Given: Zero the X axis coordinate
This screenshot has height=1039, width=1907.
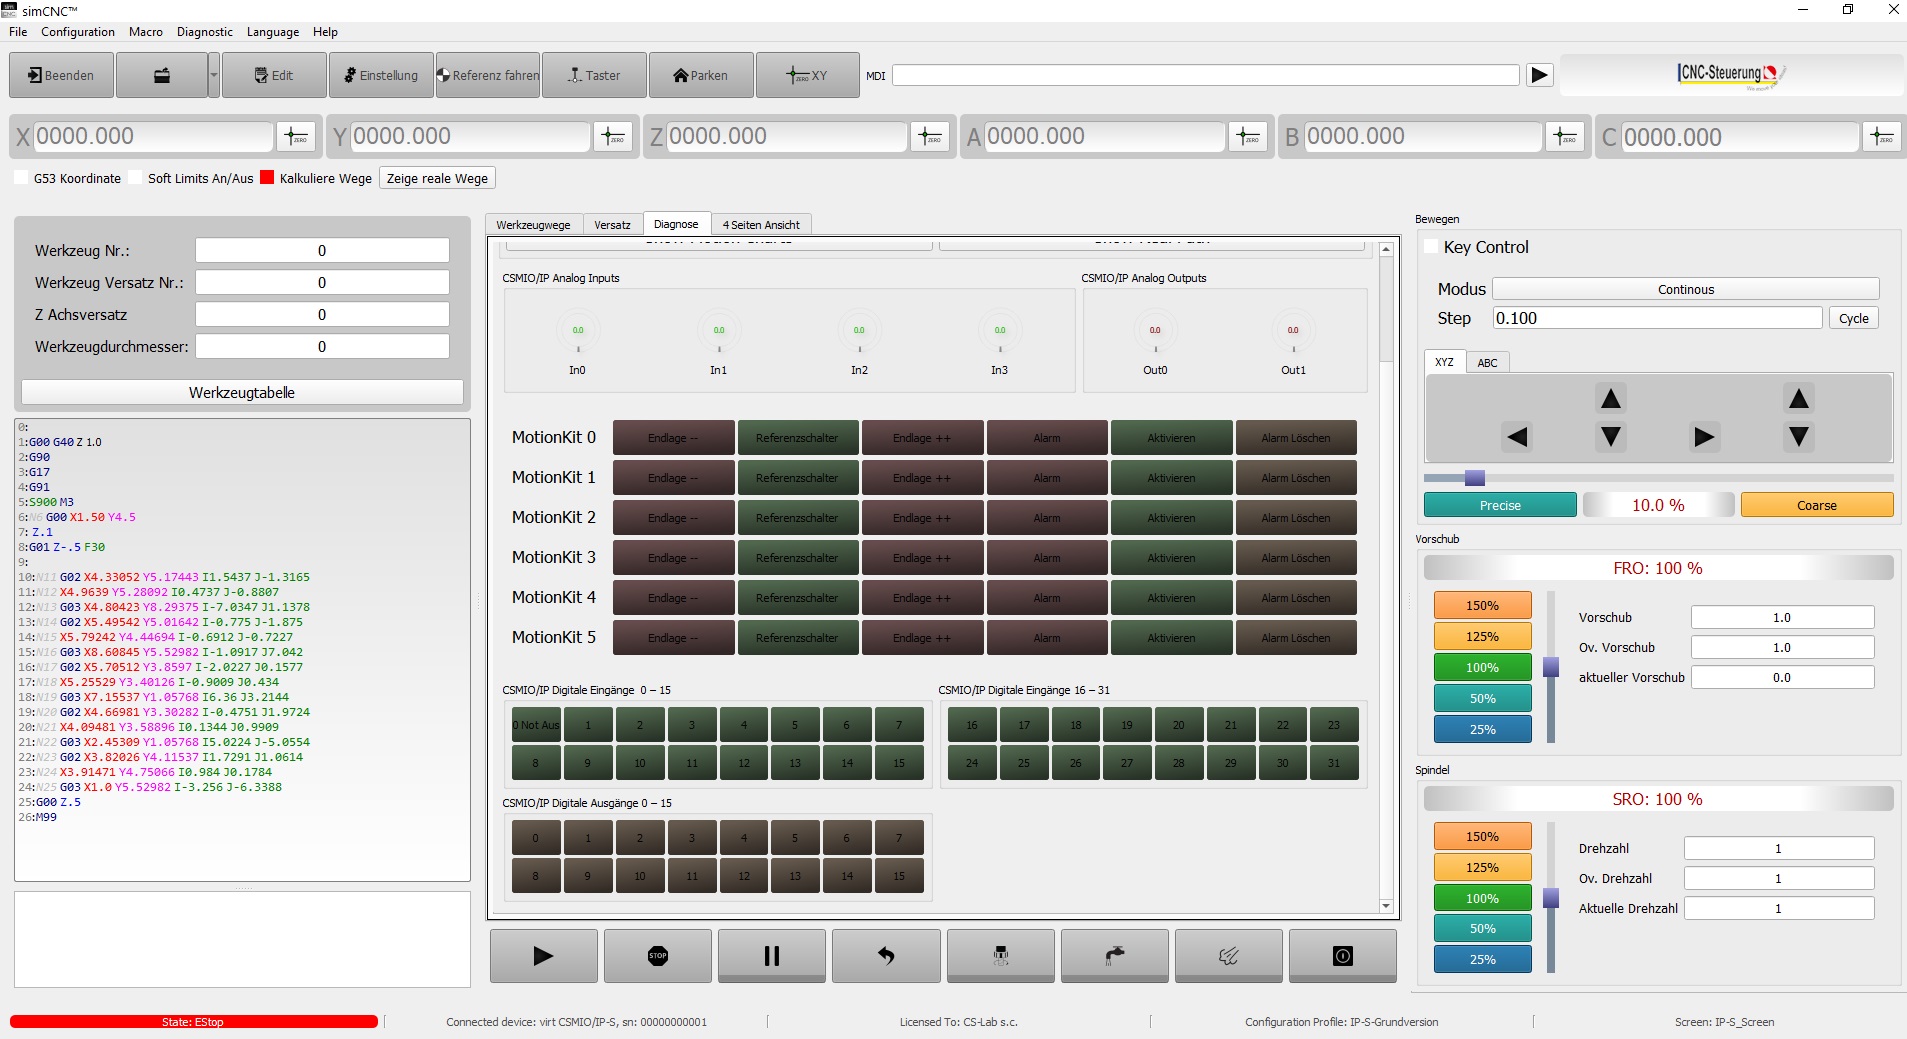Looking at the screenshot, I should click(x=296, y=137).
